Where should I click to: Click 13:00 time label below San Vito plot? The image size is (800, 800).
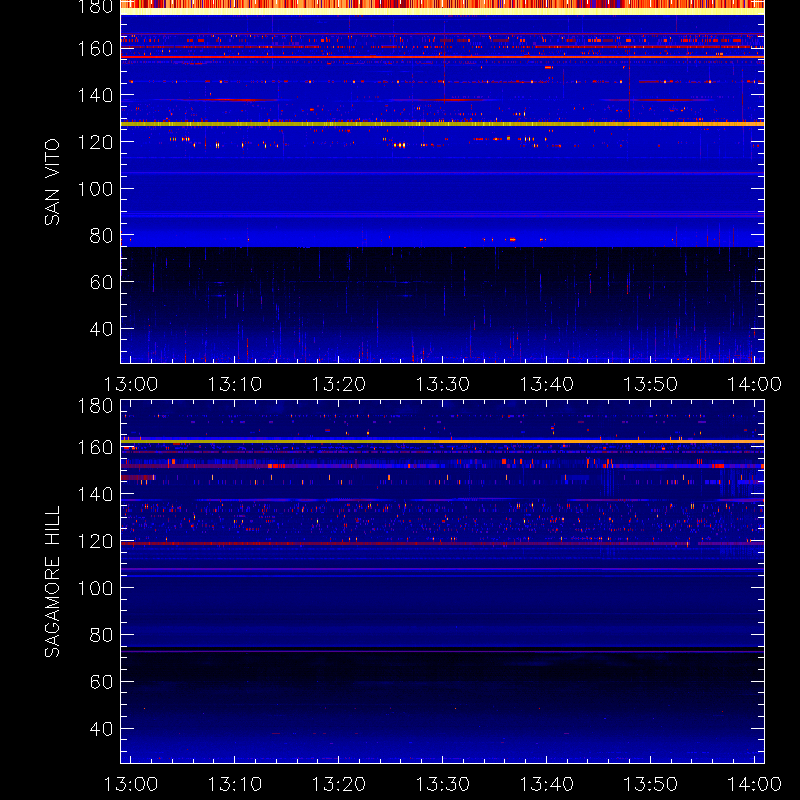(131, 384)
